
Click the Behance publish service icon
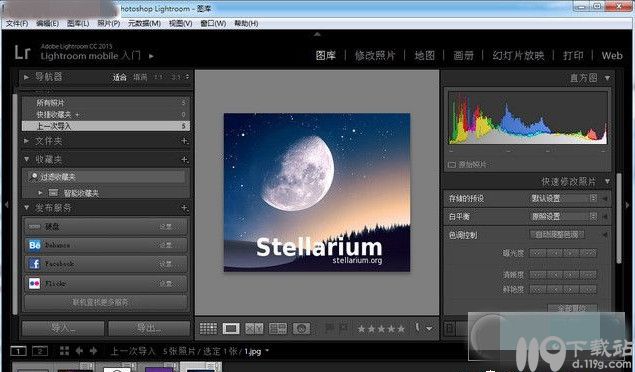(34, 245)
